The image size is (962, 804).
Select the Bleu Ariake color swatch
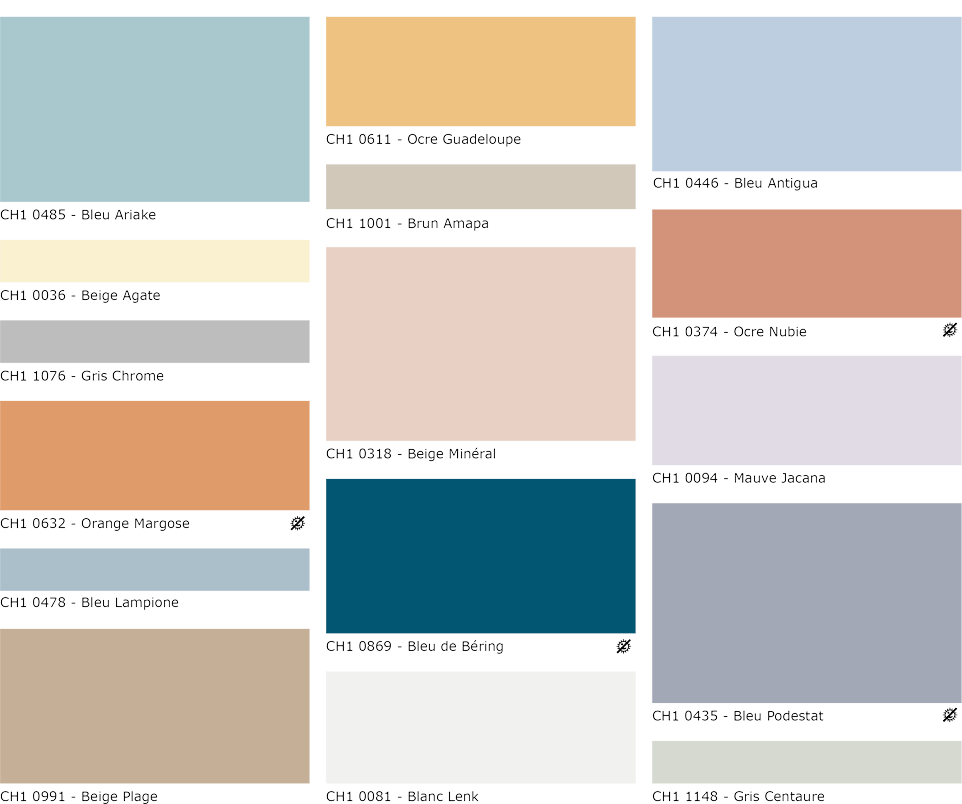(155, 109)
